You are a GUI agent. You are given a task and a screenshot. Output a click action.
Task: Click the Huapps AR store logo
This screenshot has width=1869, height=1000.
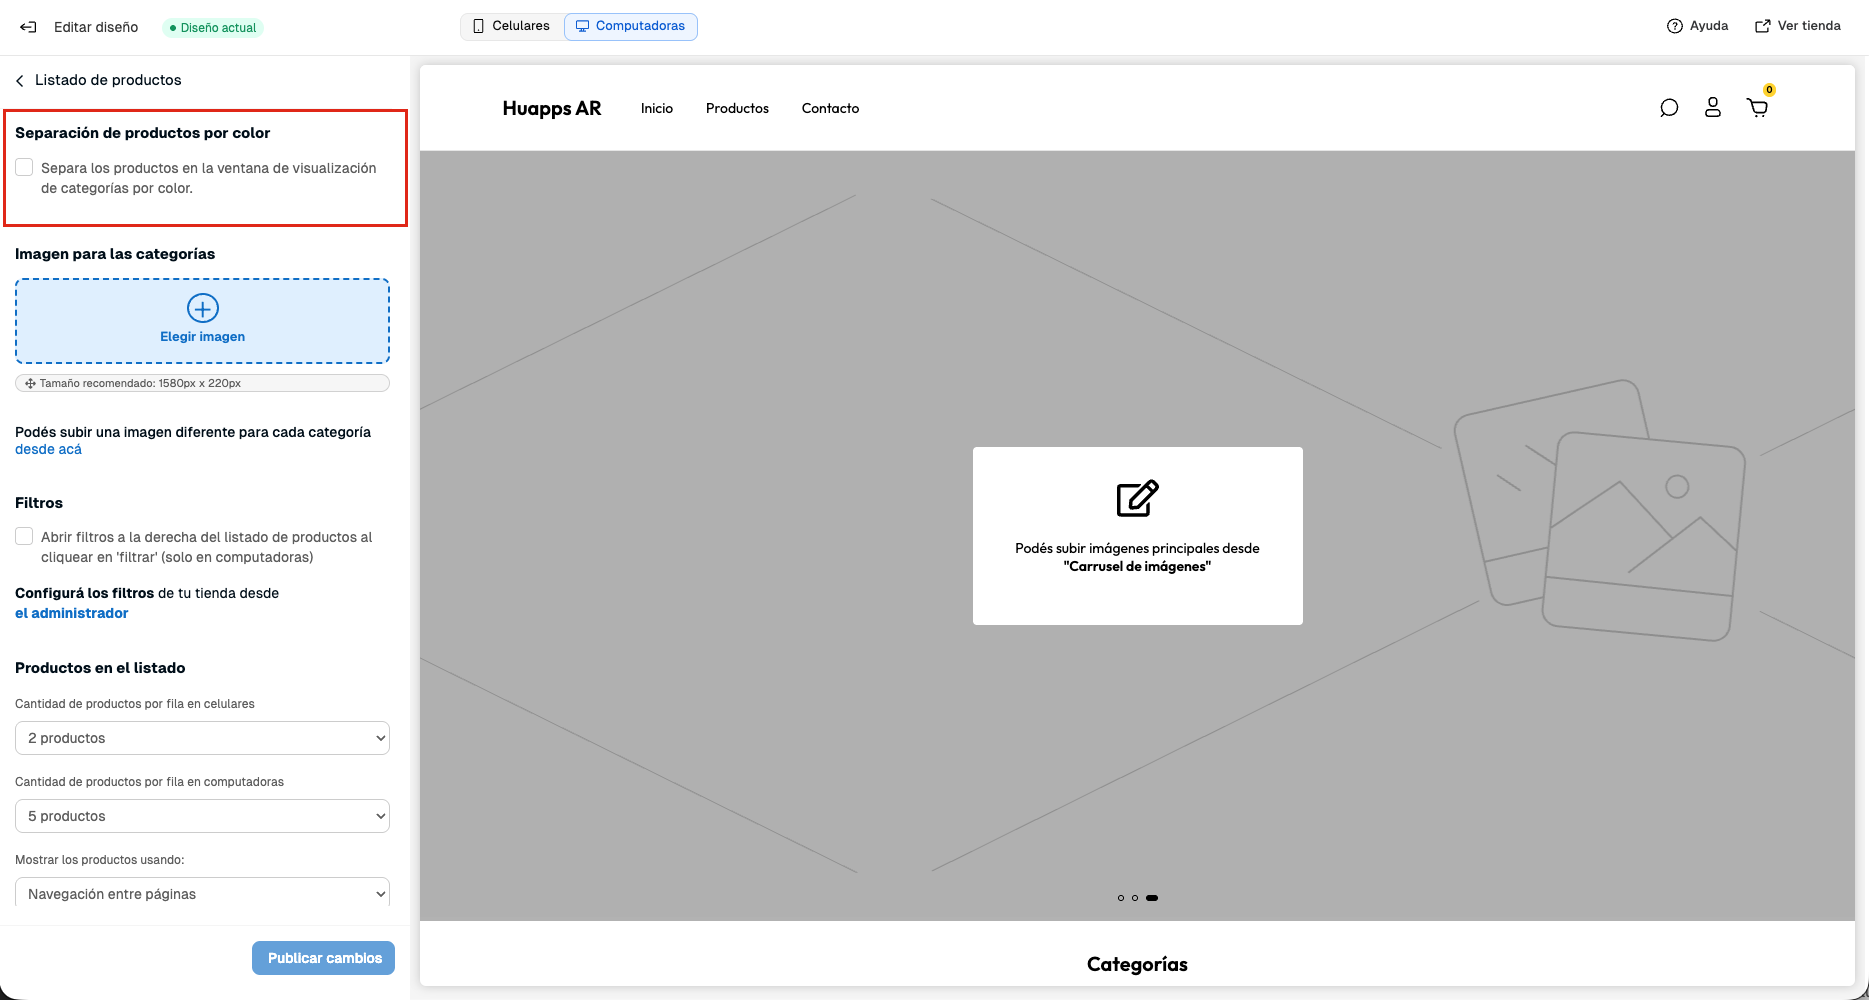[552, 108]
